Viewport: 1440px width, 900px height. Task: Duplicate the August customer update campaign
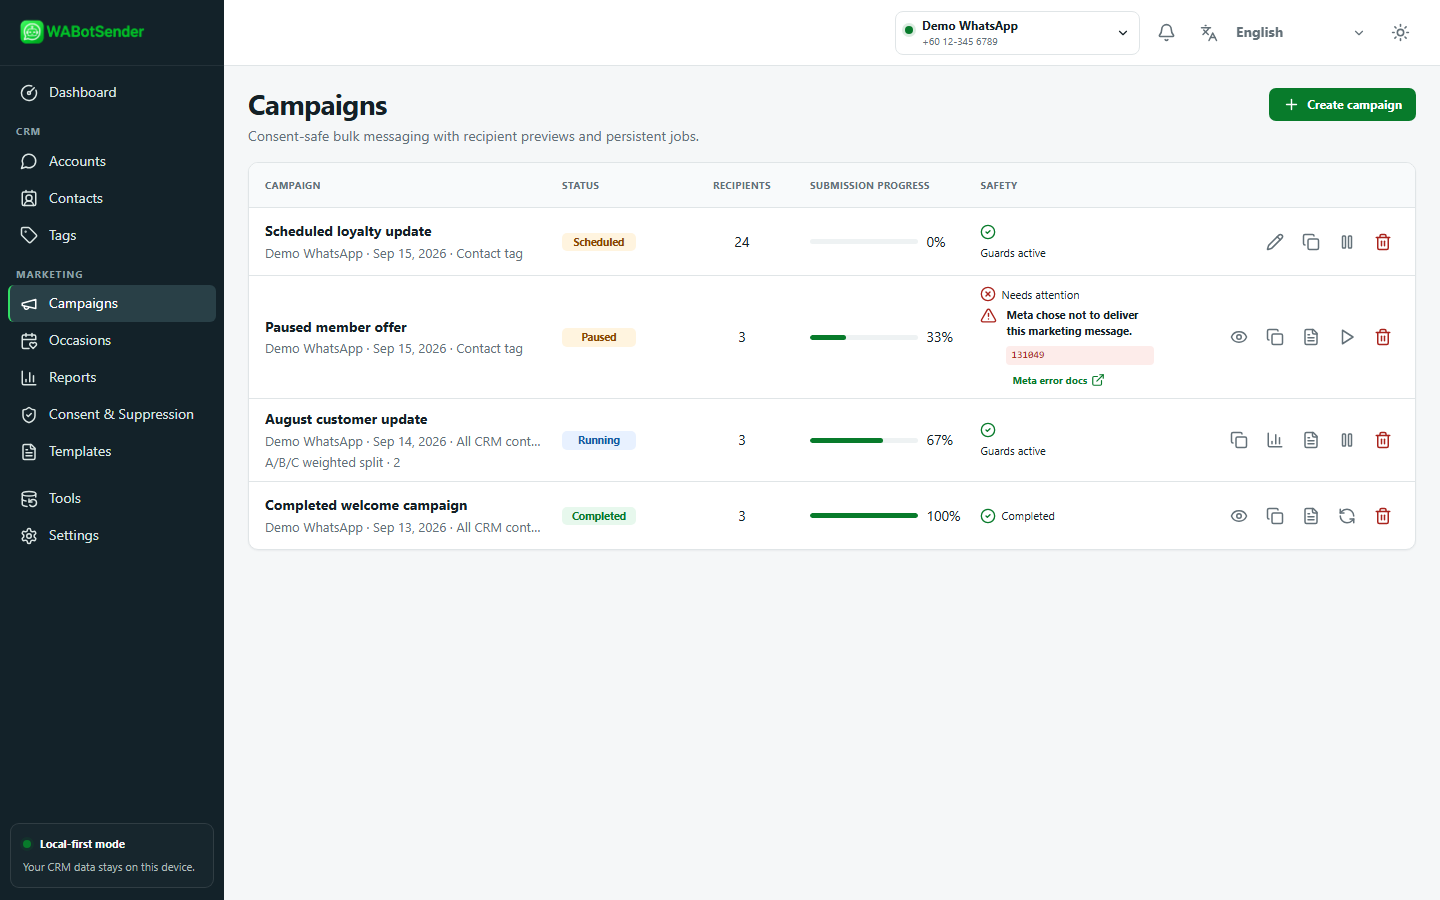(1239, 440)
